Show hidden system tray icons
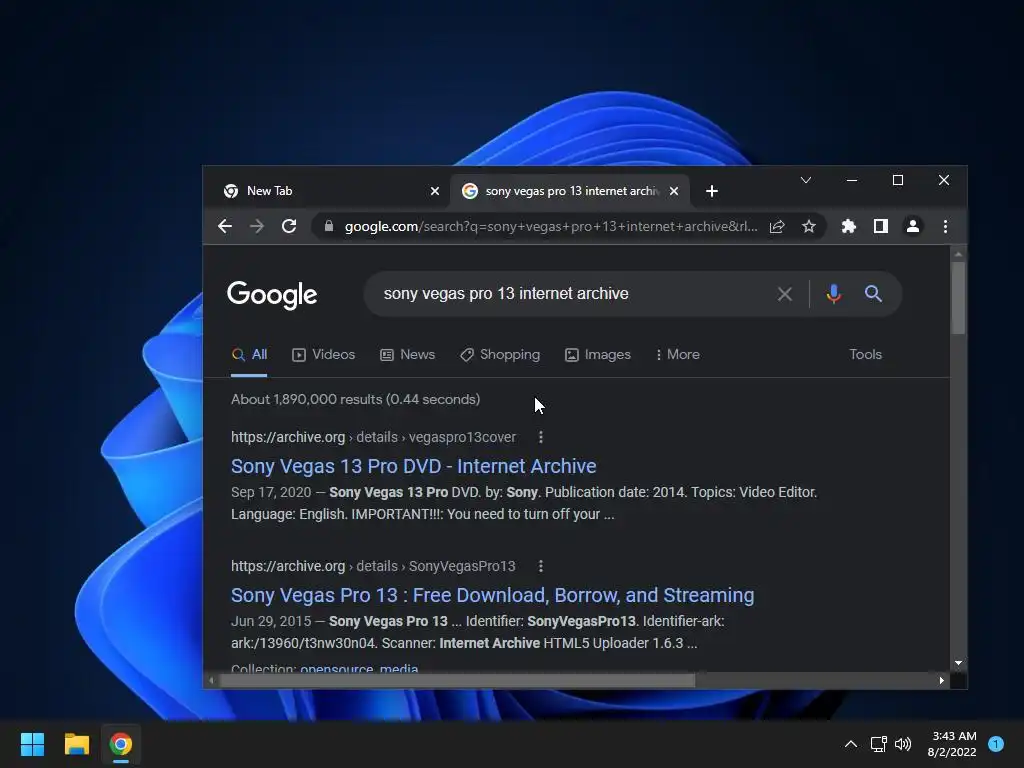Viewport: 1024px width, 768px height. [x=851, y=744]
